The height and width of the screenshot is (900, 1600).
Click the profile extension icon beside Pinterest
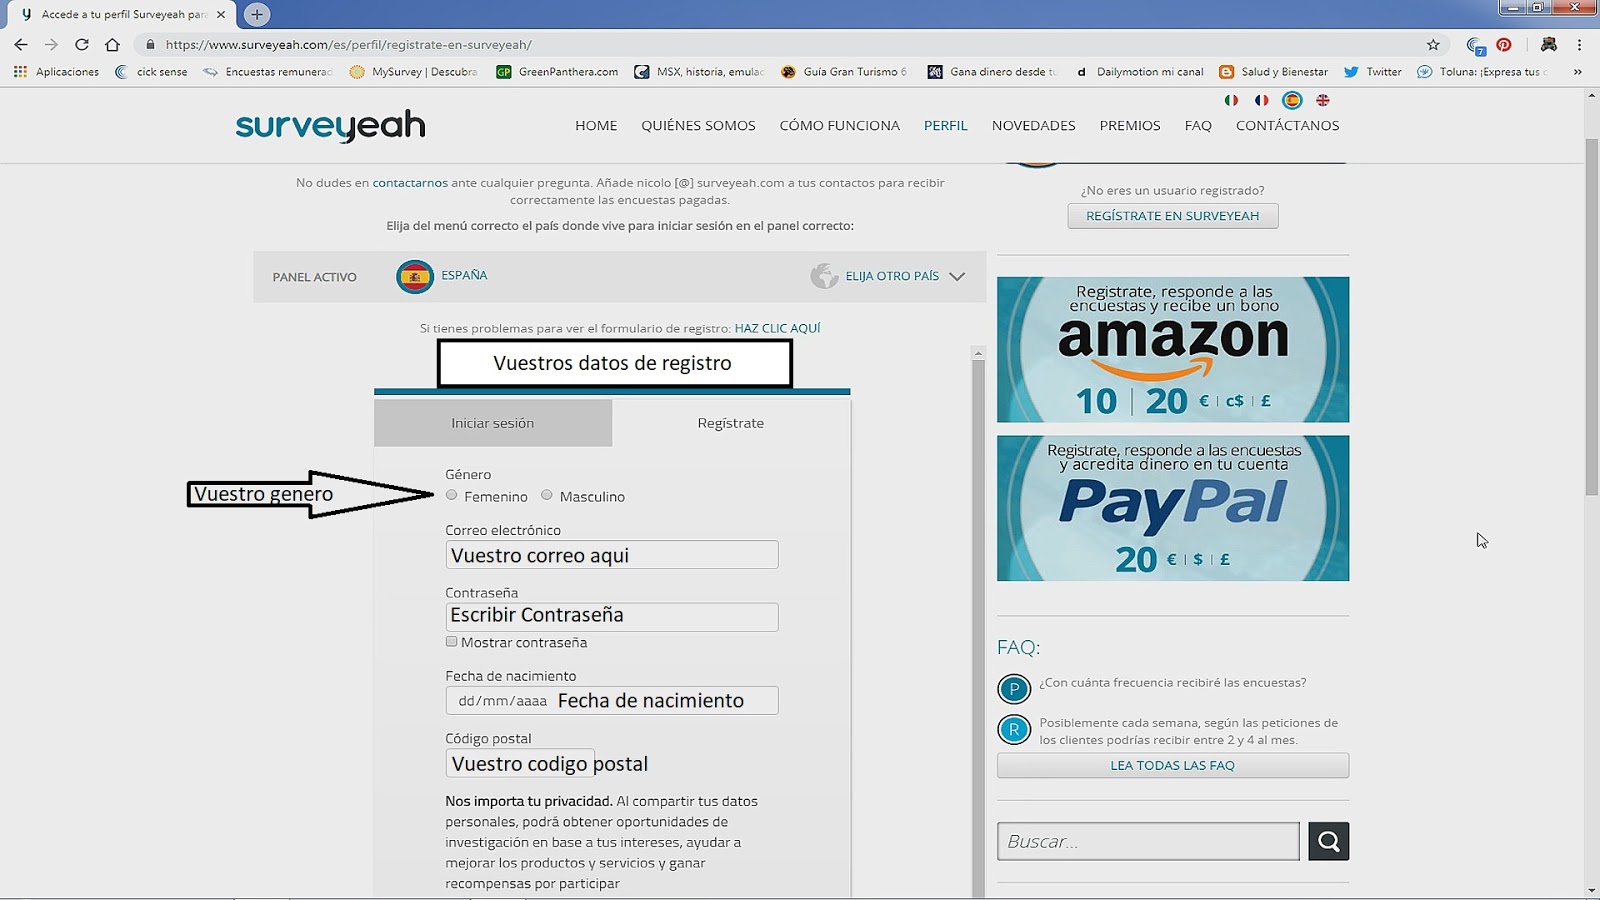point(1548,44)
